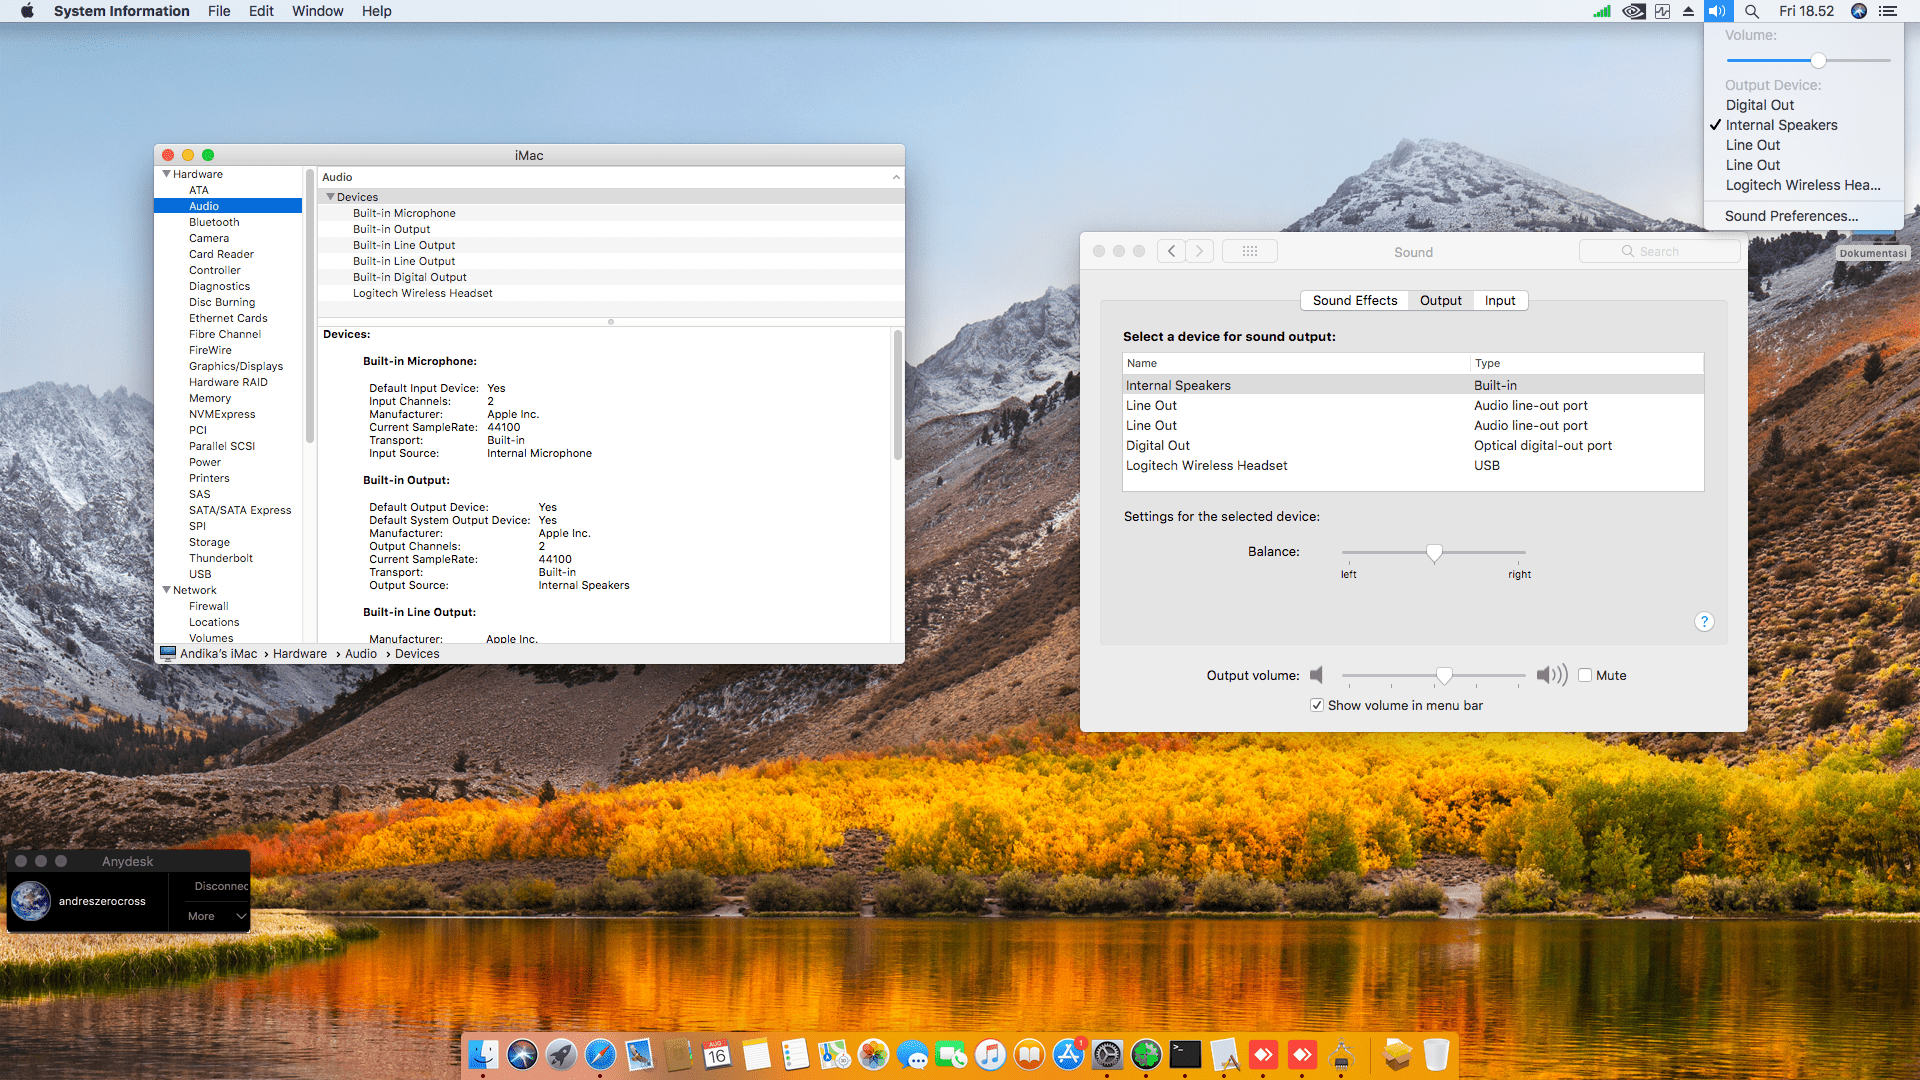1920x1080 pixels.
Task: Click Show All grid button in Sound
Action: click(x=1249, y=251)
